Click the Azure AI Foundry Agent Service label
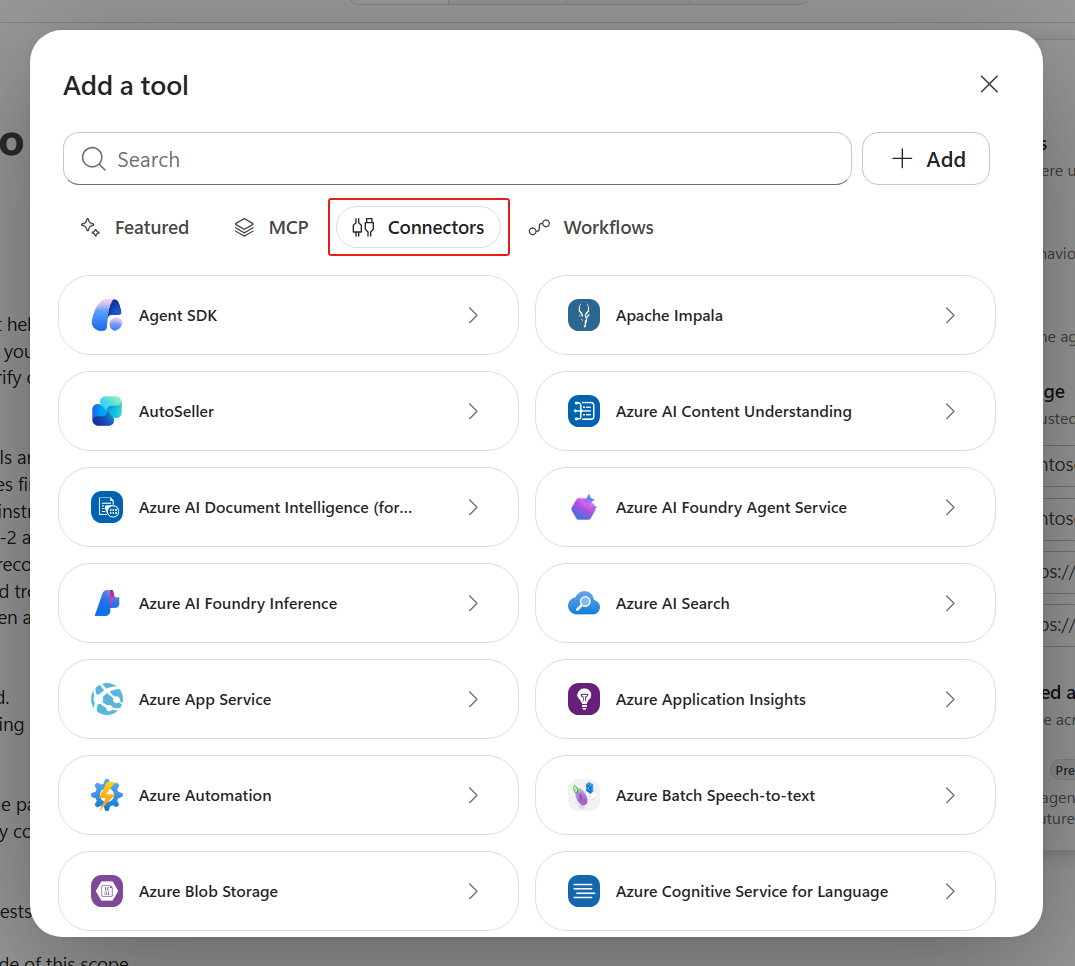This screenshot has height=966, width=1075. [x=731, y=507]
